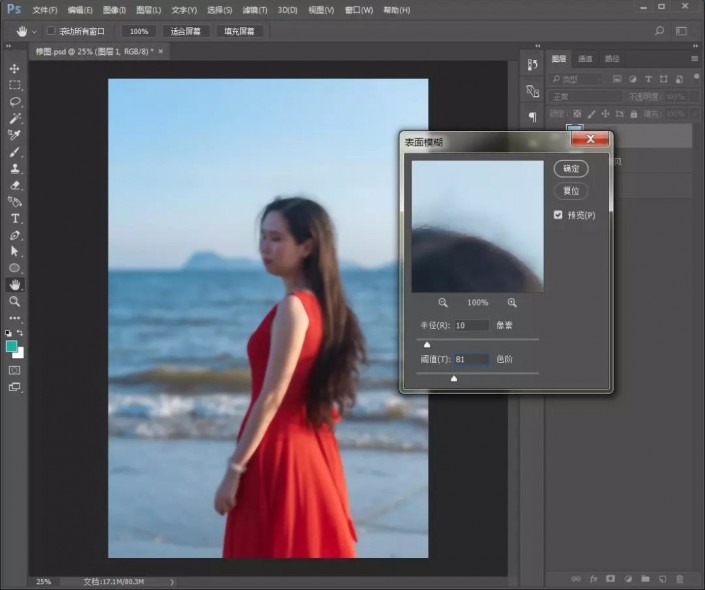Click the Fill Screen button (填充屏幕)
The image size is (705, 590).
pyautogui.click(x=239, y=31)
